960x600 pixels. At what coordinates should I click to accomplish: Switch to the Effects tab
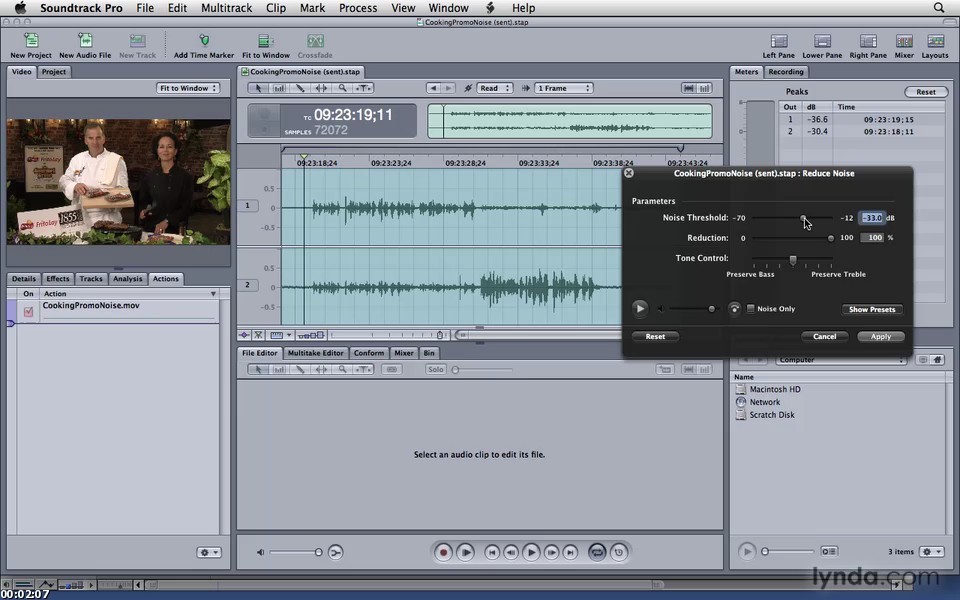click(58, 279)
